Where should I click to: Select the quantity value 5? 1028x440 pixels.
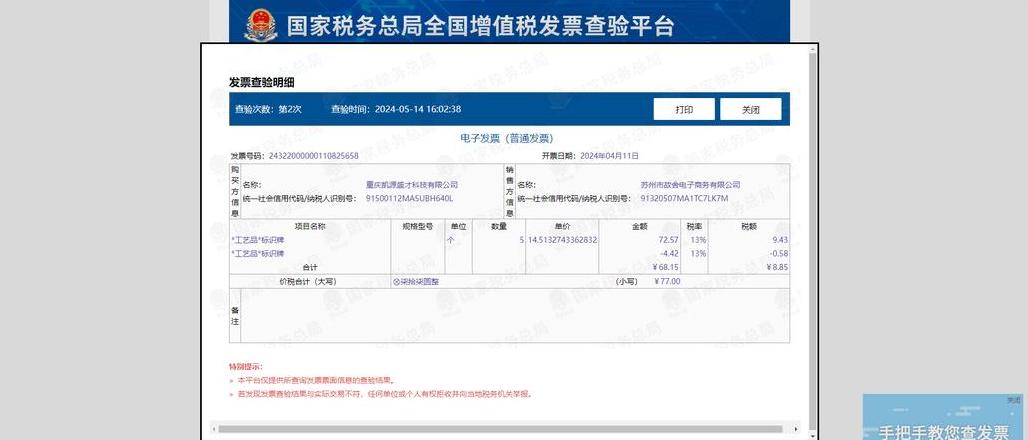[x=522, y=240]
